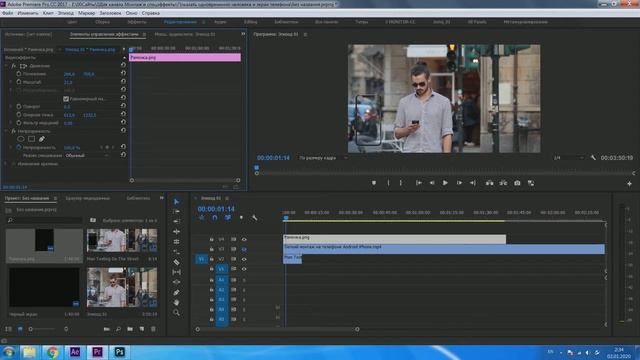This screenshot has height=360, width=640.
Task: Expand the Time Remapping group
Action: [x=6, y=164]
